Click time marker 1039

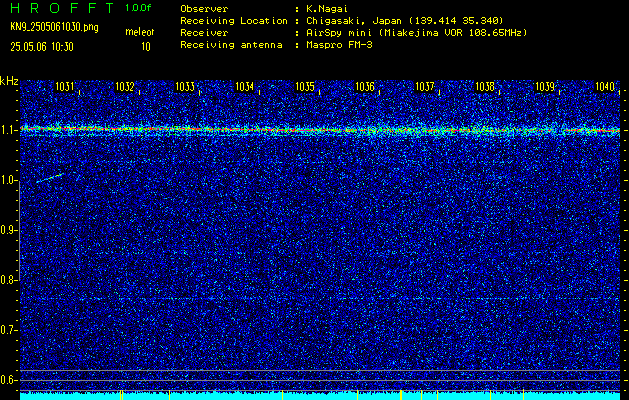point(545,86)
